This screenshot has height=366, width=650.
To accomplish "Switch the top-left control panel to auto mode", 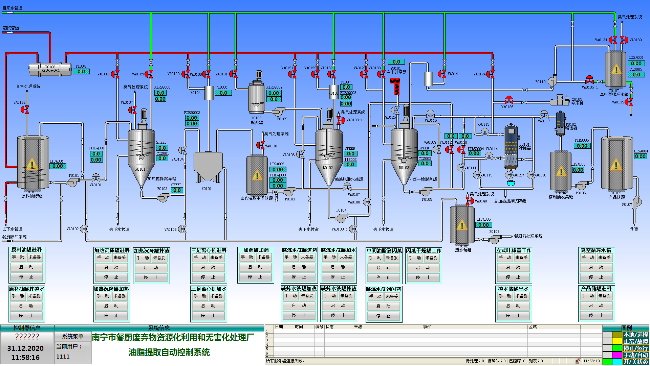I will pyautogui.click(x=35, y=257).
